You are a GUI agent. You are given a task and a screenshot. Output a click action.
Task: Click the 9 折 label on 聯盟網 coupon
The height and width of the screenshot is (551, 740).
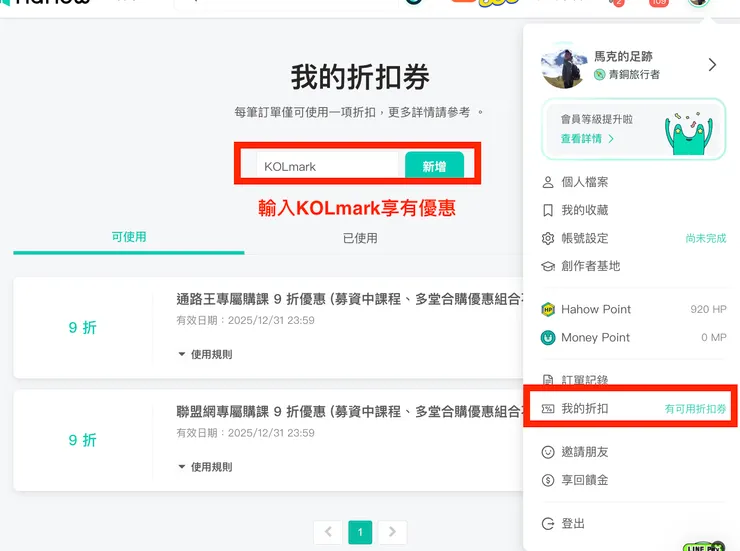tap(83, 440)
